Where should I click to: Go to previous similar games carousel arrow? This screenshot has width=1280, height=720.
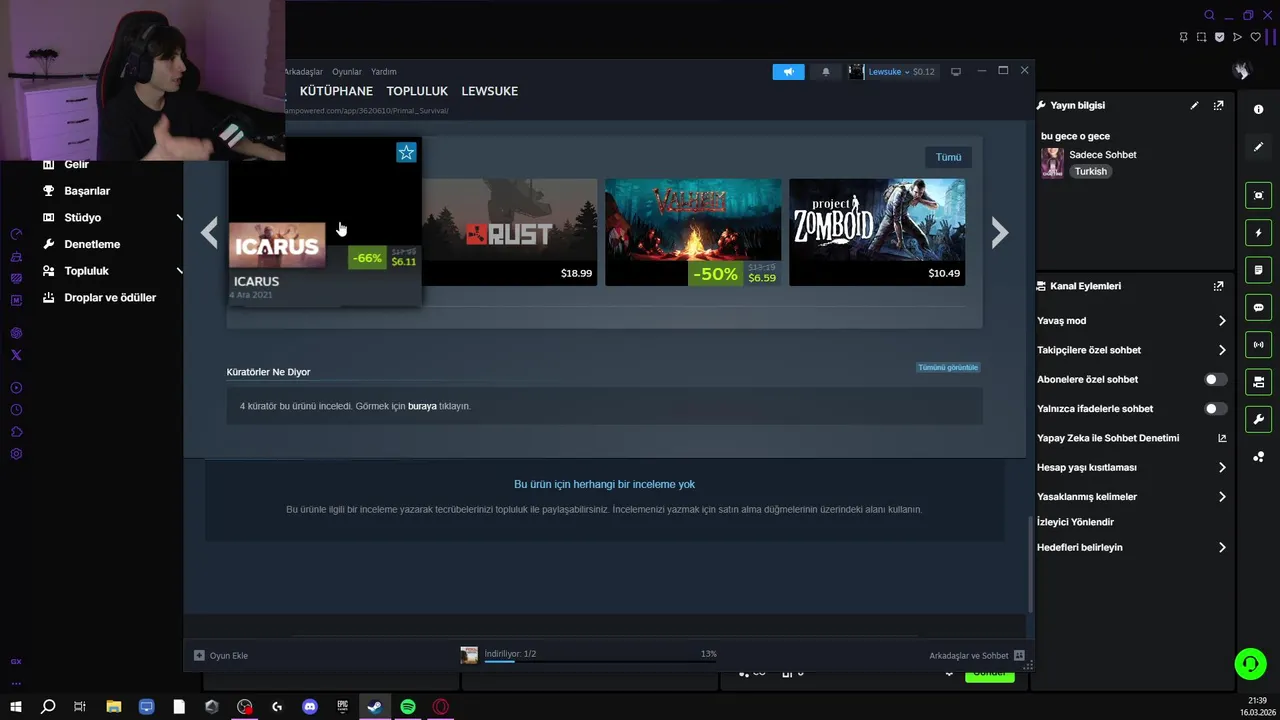209,232
